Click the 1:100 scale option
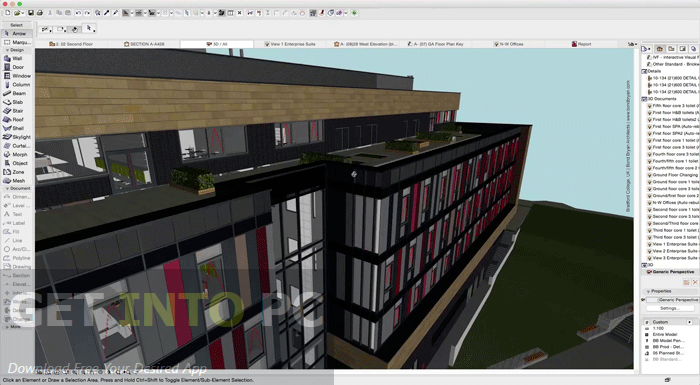 point(658,328)
